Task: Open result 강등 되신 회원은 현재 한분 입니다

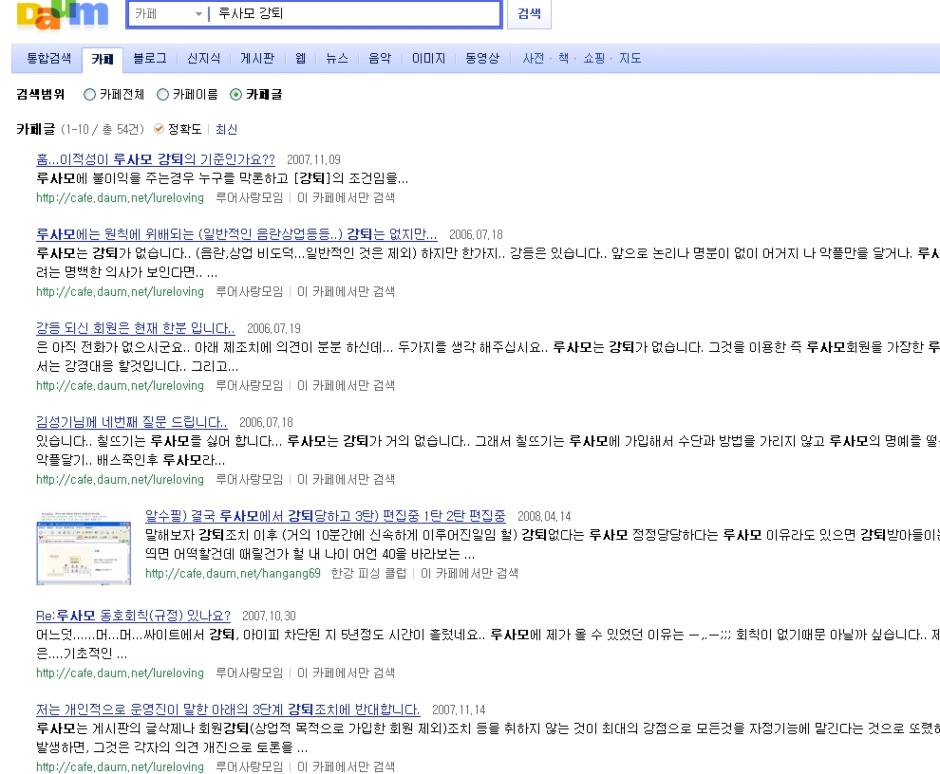Action: point(135,329)
